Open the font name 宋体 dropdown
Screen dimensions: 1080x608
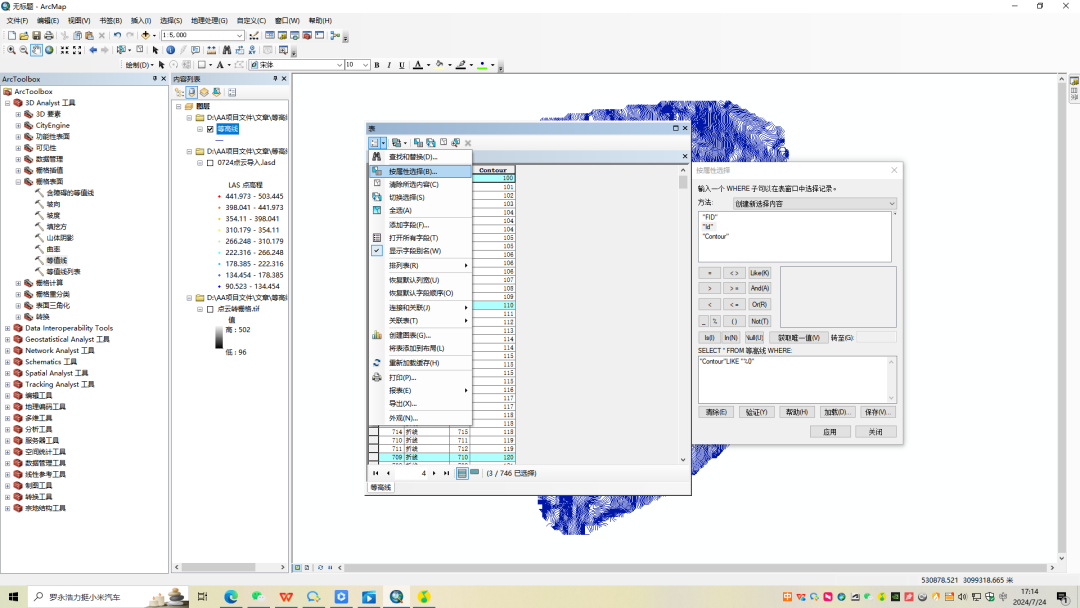340,65
